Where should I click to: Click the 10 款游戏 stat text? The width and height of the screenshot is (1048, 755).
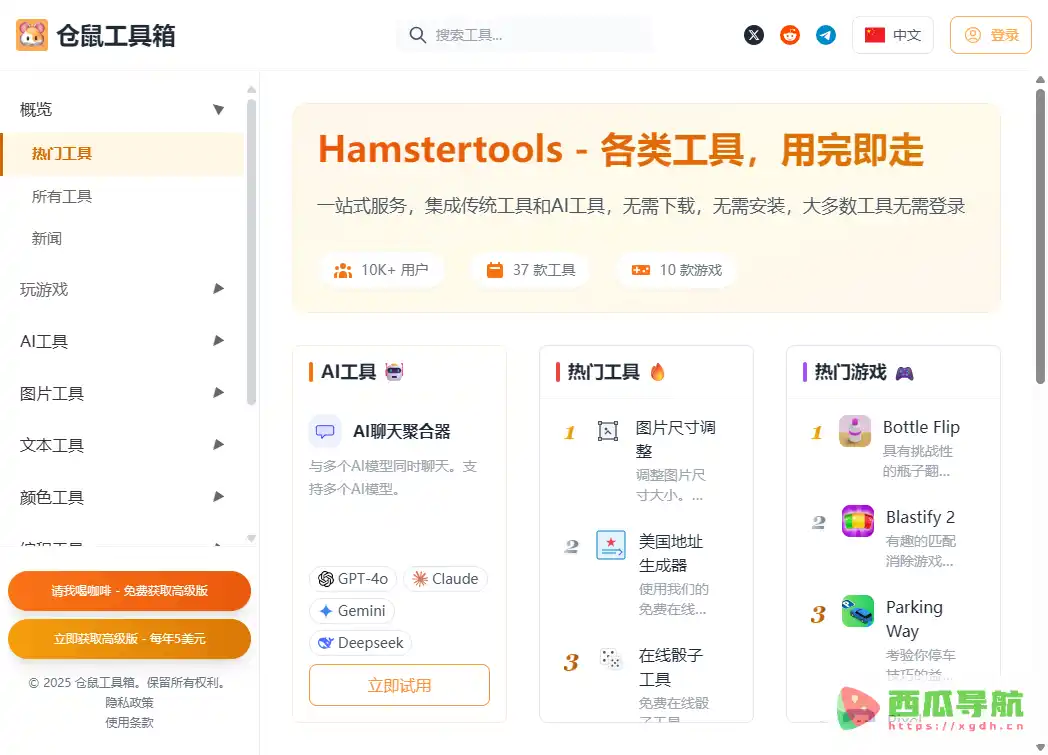[x=691, y=270]
